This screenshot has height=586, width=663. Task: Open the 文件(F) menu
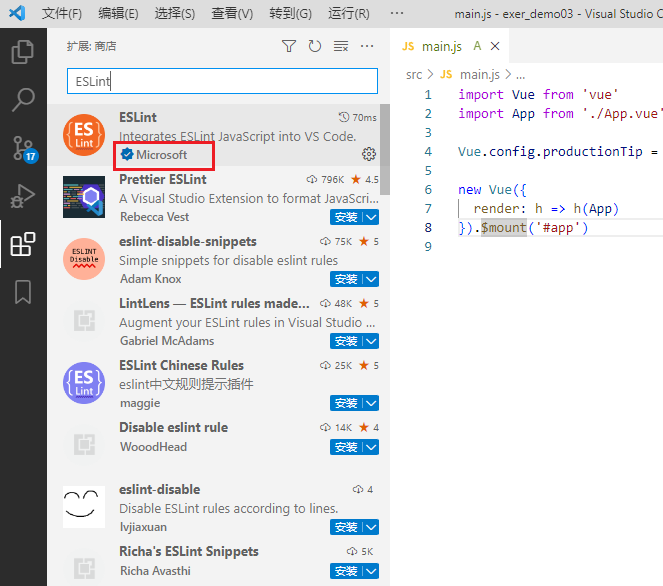(62, 14)
